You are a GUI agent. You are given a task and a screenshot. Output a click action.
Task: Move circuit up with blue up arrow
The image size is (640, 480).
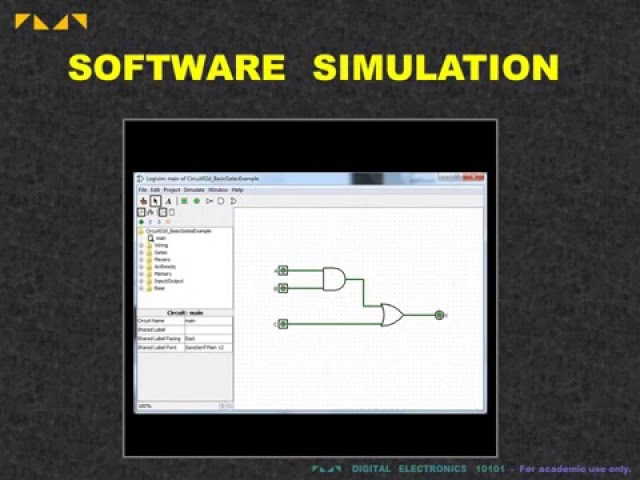click(x=150, y=222)
